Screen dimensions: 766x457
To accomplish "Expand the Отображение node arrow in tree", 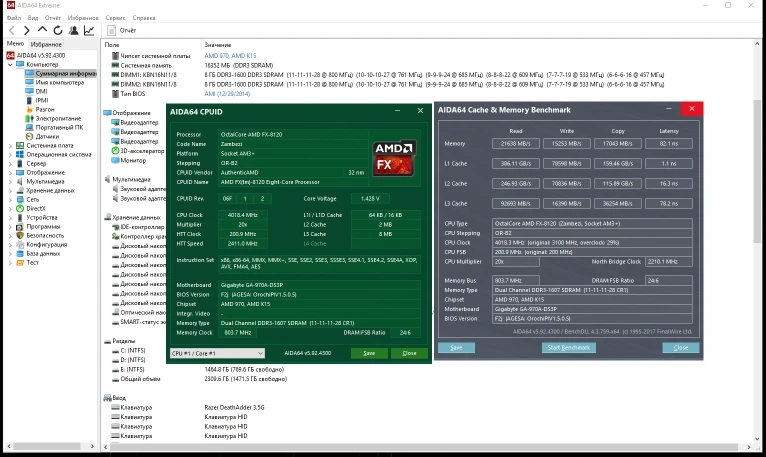I will [10, 173].
